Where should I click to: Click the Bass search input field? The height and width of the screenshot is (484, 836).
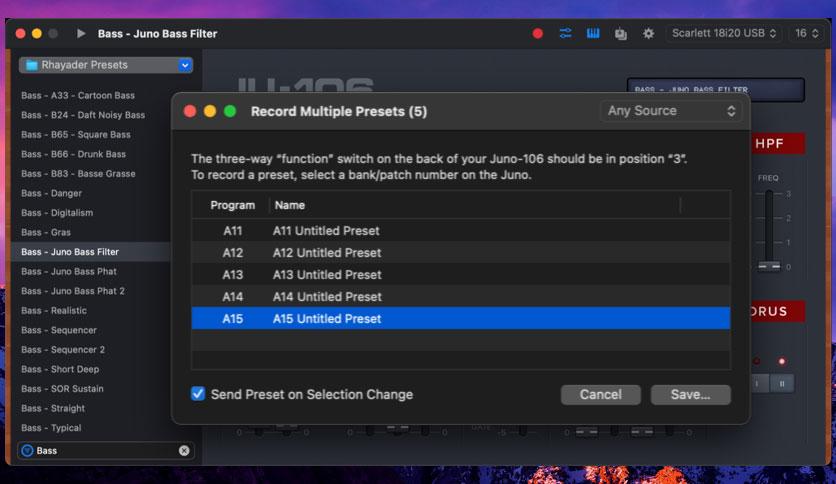click(x=106, y=450)
